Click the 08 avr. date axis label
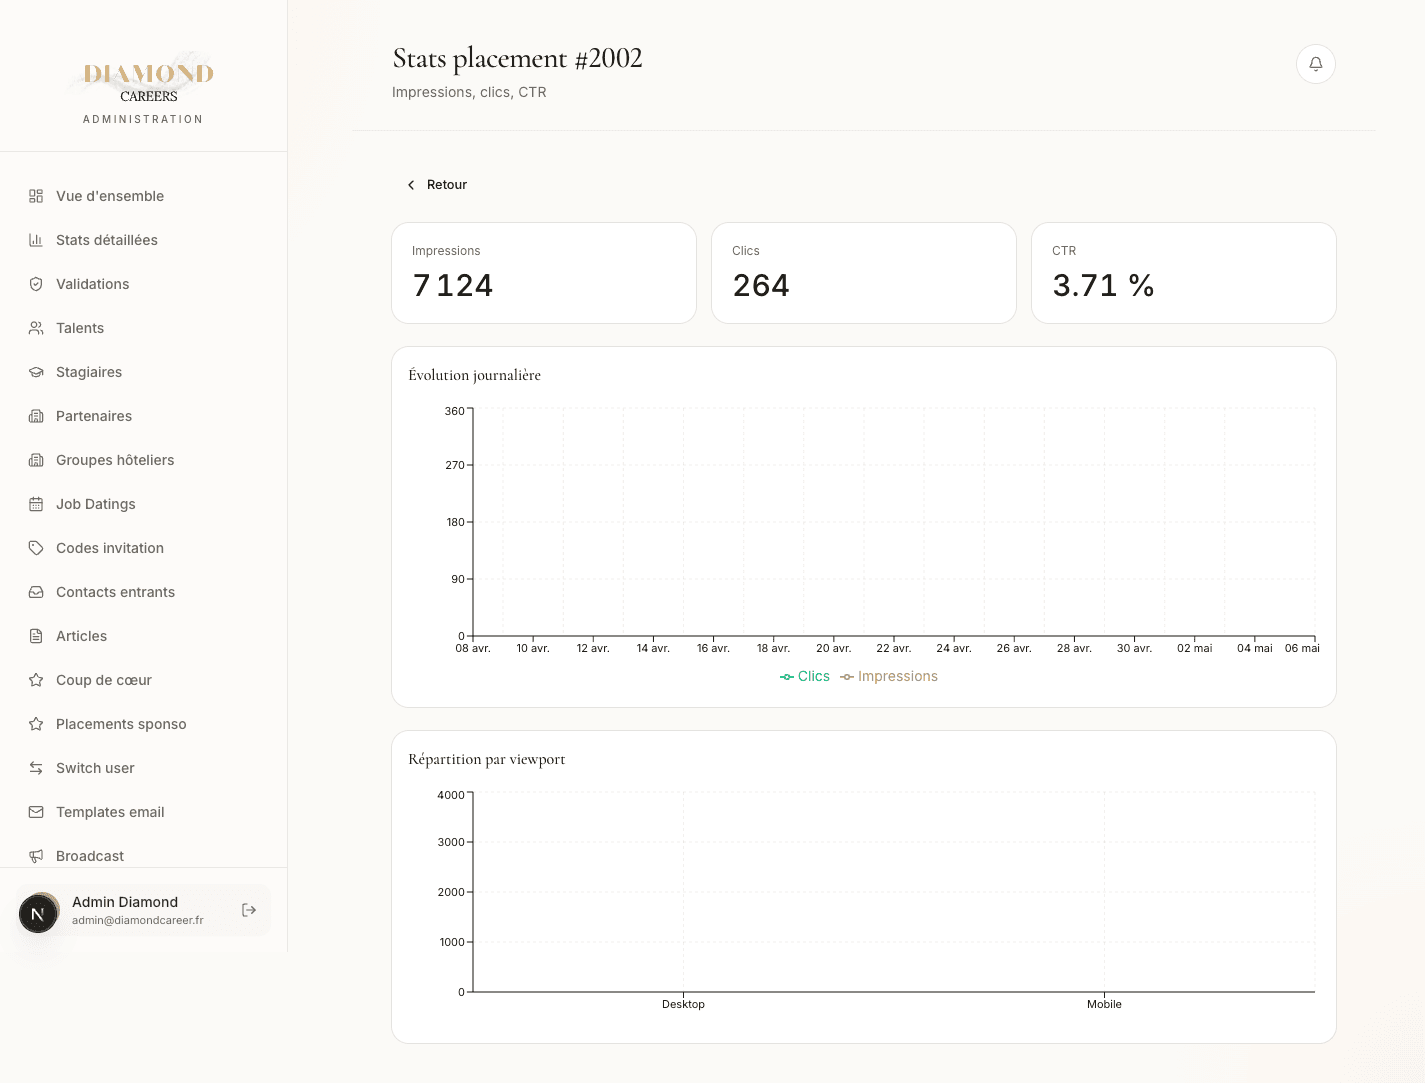The height and width of the screenshot is (1083, 1425). point(473,648)
